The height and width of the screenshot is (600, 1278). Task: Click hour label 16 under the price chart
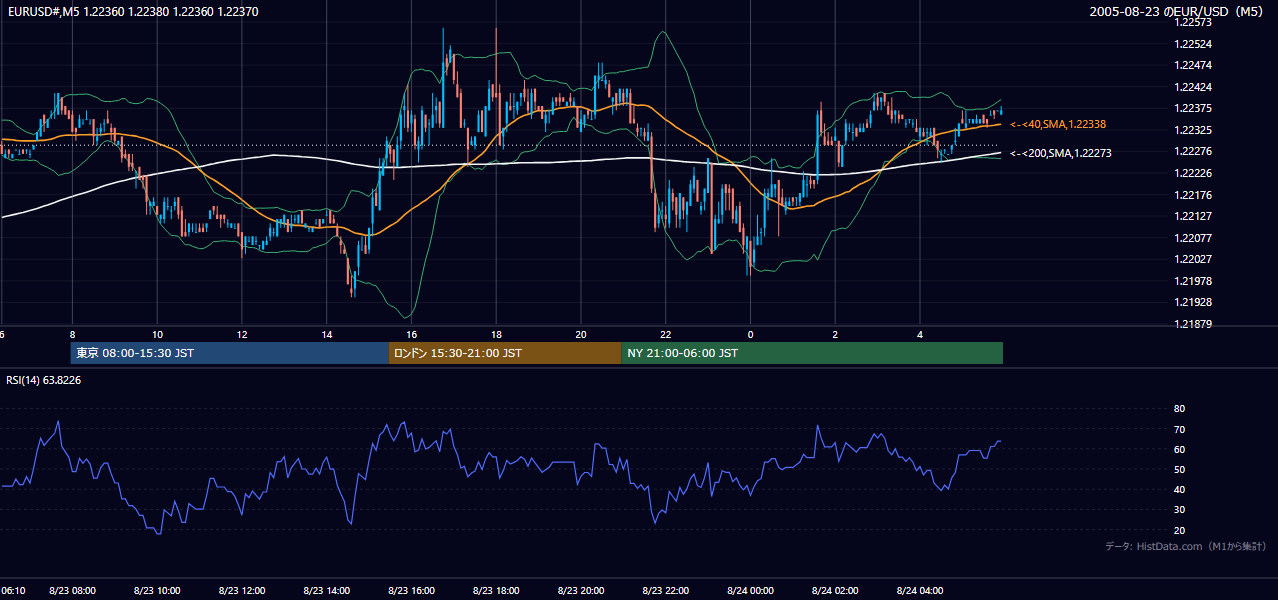[x=411, y=333]
